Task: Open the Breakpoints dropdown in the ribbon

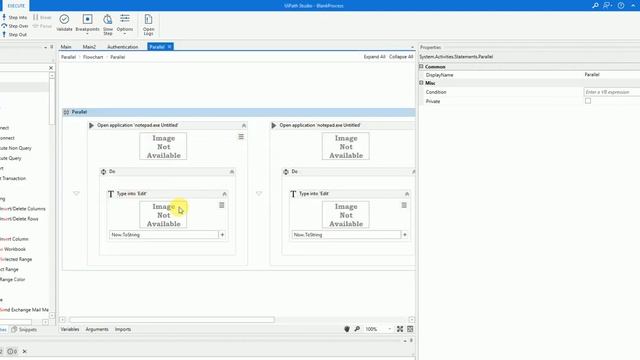Action: (87, 23)
